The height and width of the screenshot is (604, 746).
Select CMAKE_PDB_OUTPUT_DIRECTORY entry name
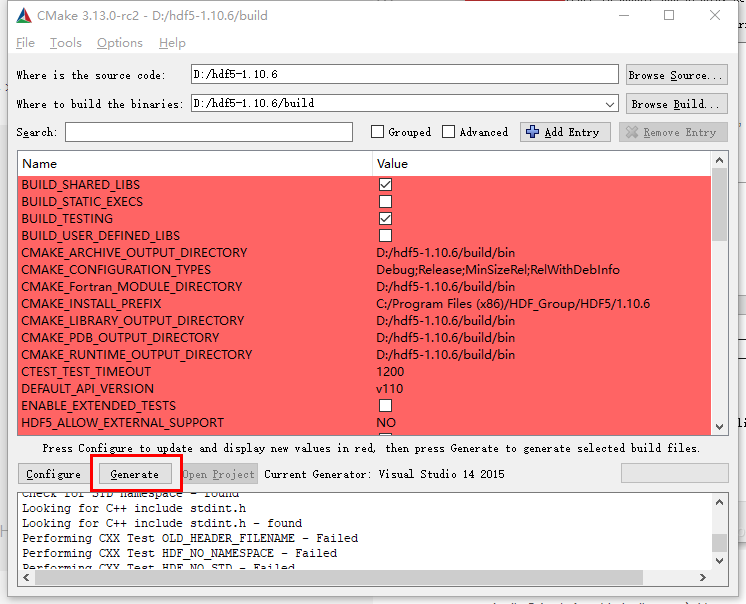[x=120, y=338]
